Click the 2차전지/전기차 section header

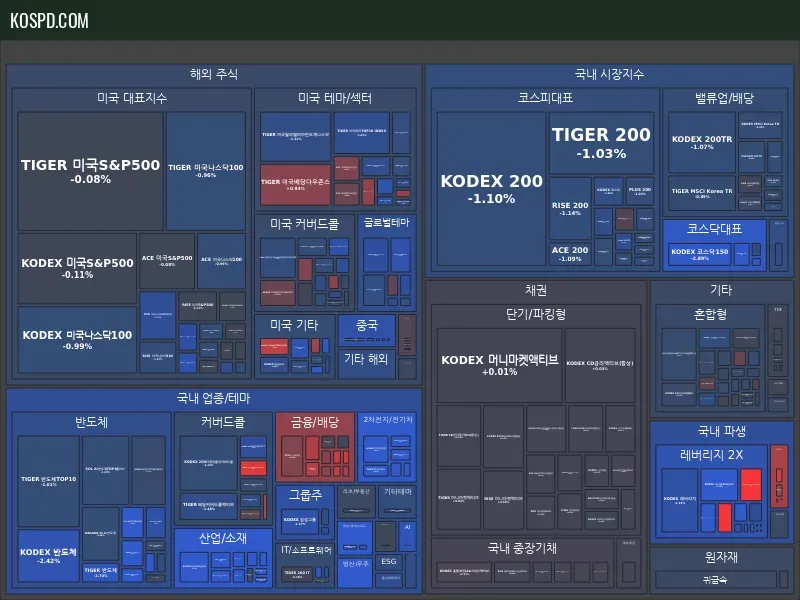pos(388,419)
